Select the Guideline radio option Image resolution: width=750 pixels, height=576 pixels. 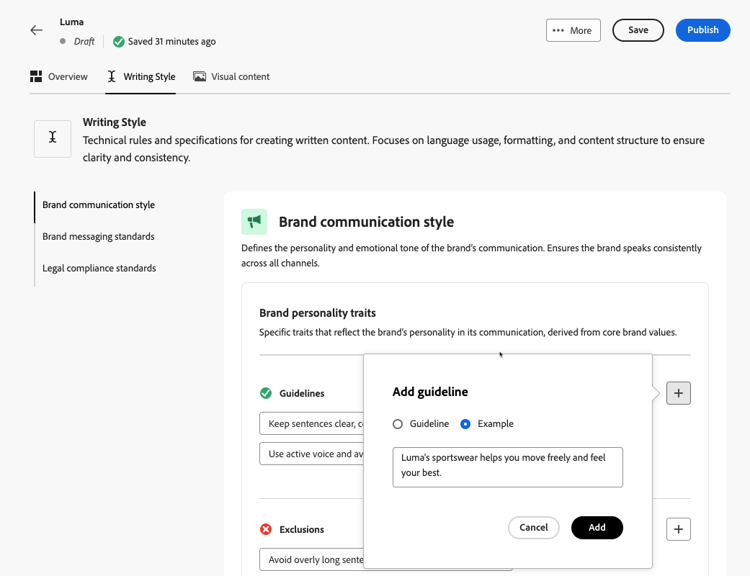[398, 424]
